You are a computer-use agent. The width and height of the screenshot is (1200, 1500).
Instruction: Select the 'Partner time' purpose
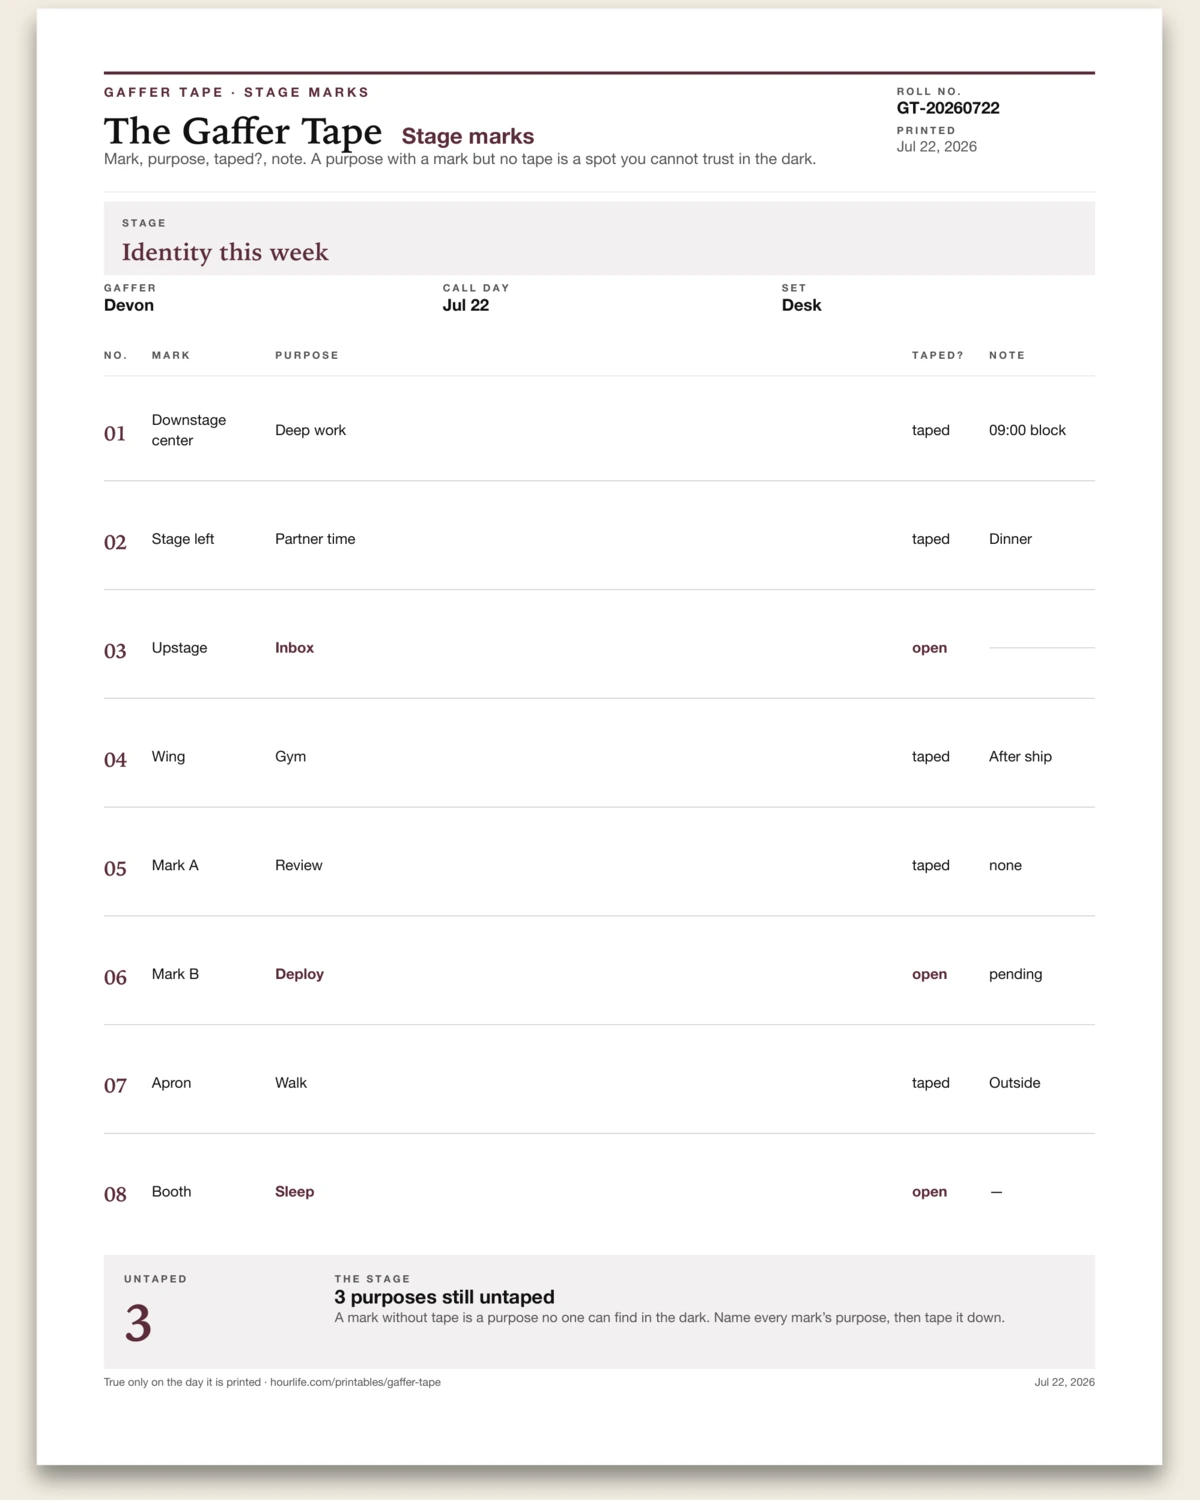click(x=315, y=539)
